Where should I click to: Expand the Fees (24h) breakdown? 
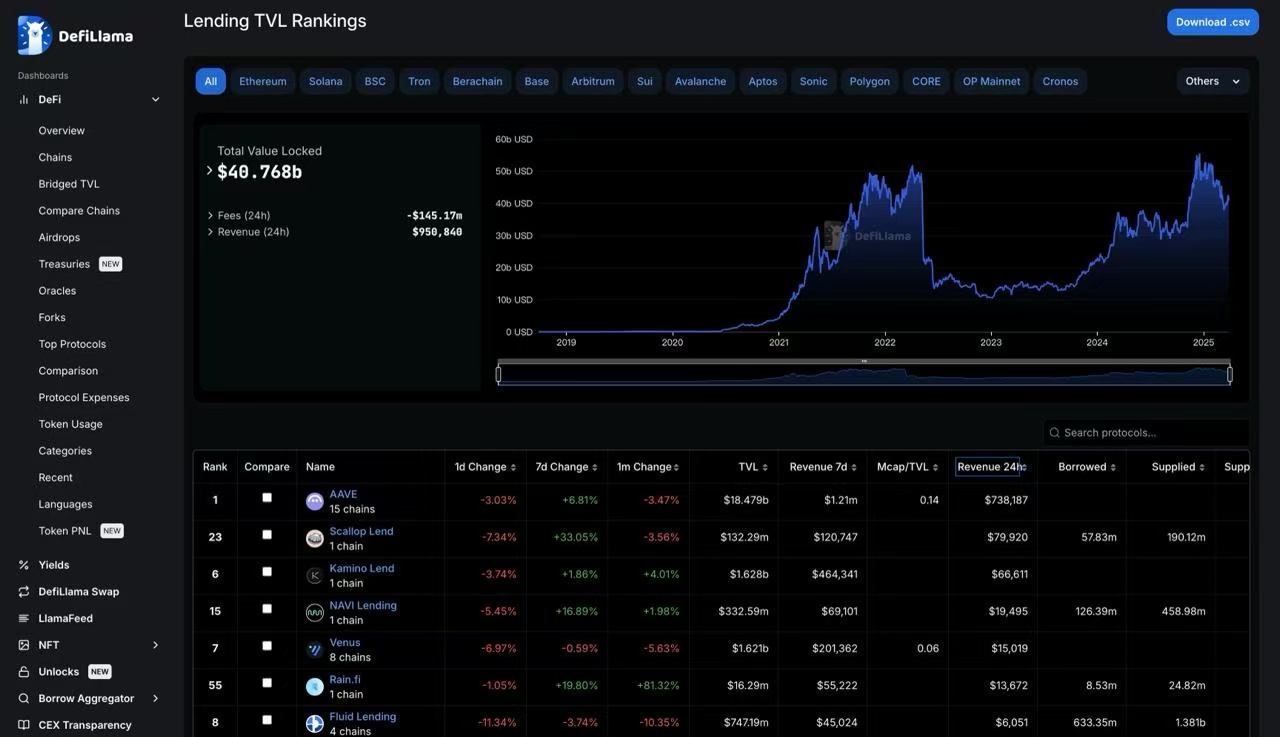tap(210, 216)
